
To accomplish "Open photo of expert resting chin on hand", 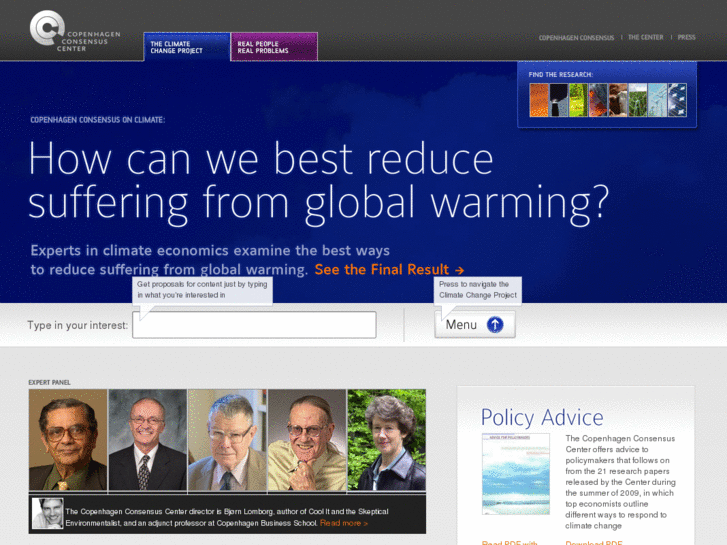I will [307, 440].
